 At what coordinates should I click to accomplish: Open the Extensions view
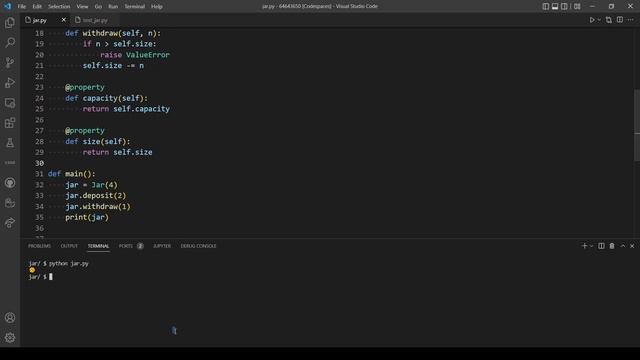tap(10, 123)
